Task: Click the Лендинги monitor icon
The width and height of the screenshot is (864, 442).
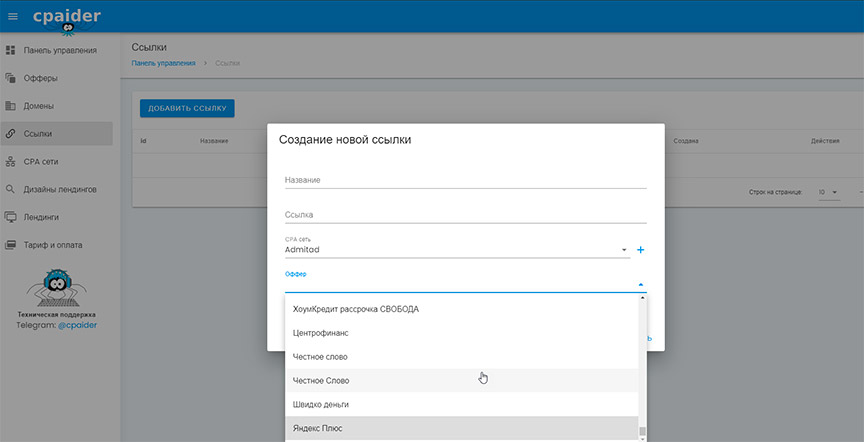Action: point(10,217)
